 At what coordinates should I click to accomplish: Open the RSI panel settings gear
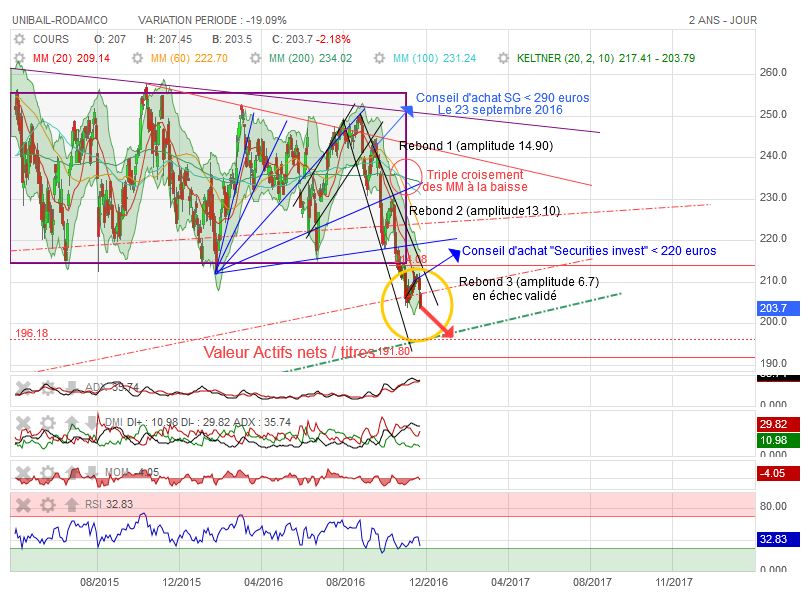pos(48,504)
